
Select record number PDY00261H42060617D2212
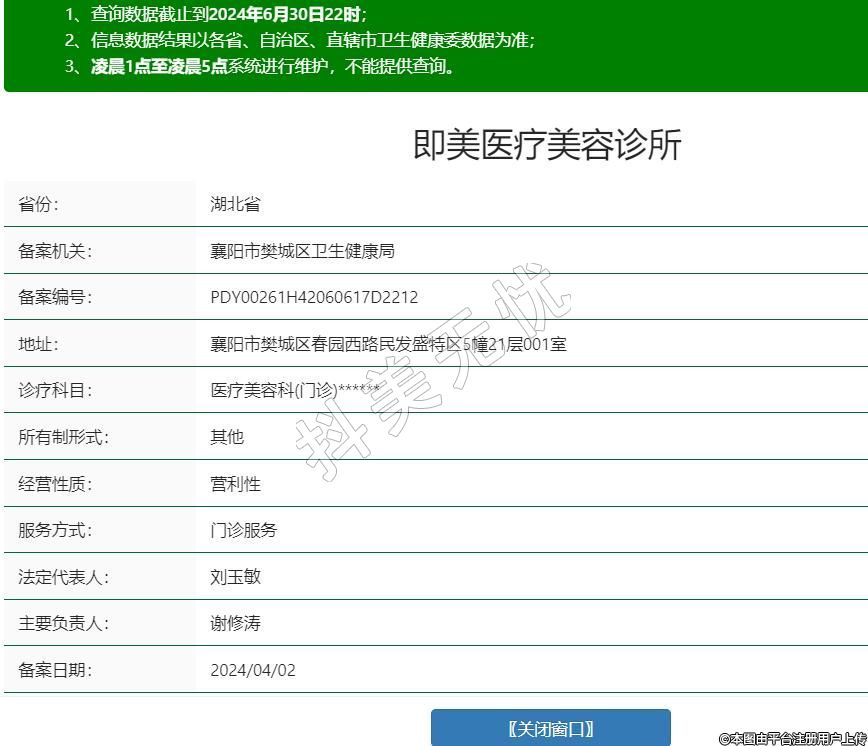point(314,297)
